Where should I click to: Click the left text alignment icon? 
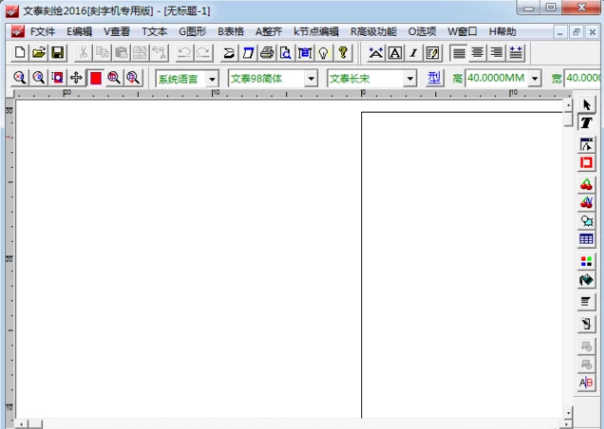pos(458,52)
